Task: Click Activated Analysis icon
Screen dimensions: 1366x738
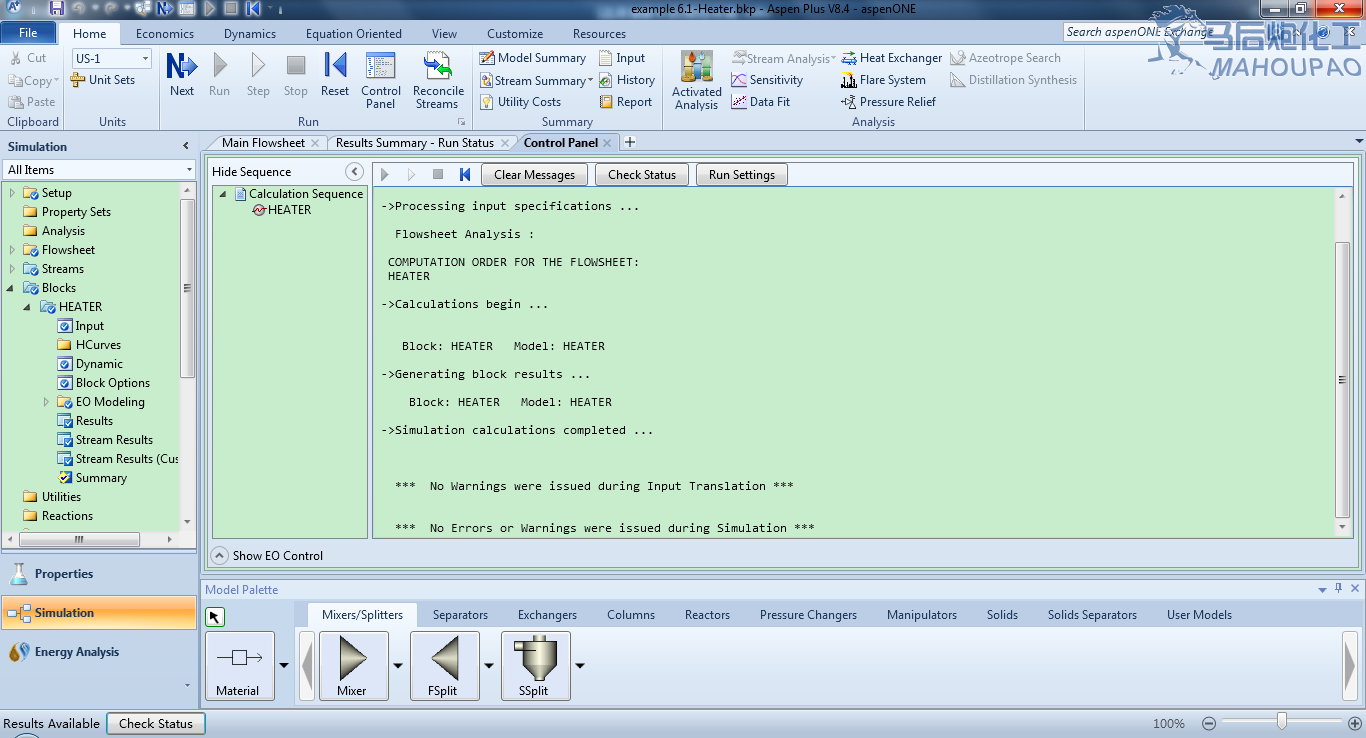Action: point(697,81)
